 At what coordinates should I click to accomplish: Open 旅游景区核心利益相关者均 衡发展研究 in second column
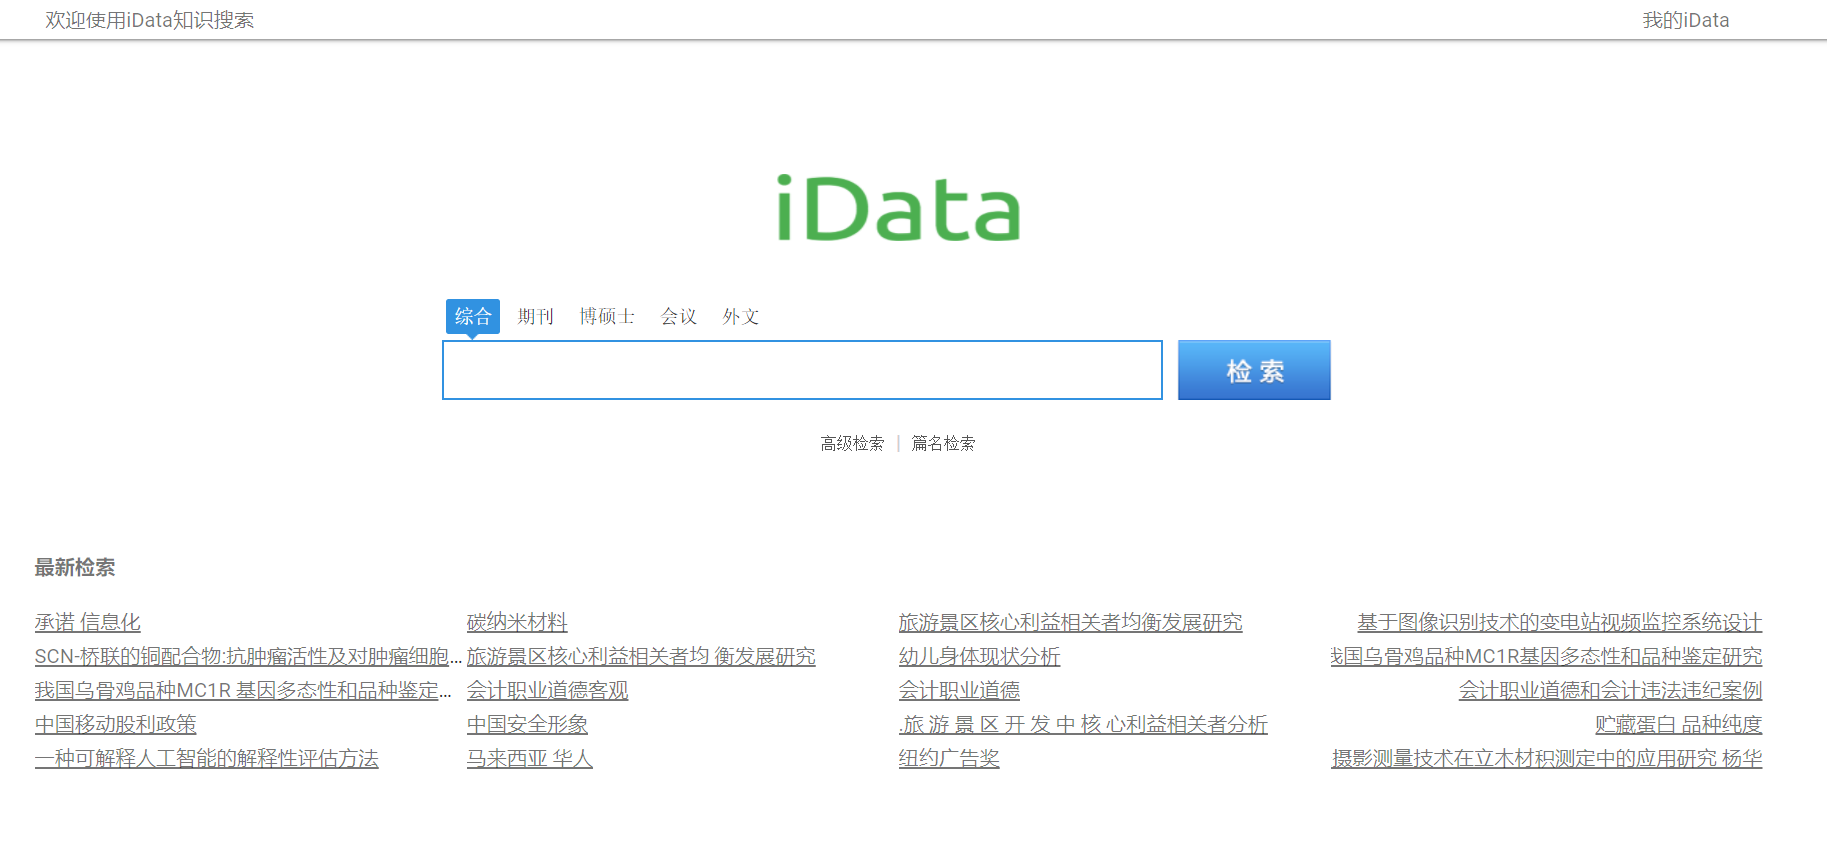[641, 656]
